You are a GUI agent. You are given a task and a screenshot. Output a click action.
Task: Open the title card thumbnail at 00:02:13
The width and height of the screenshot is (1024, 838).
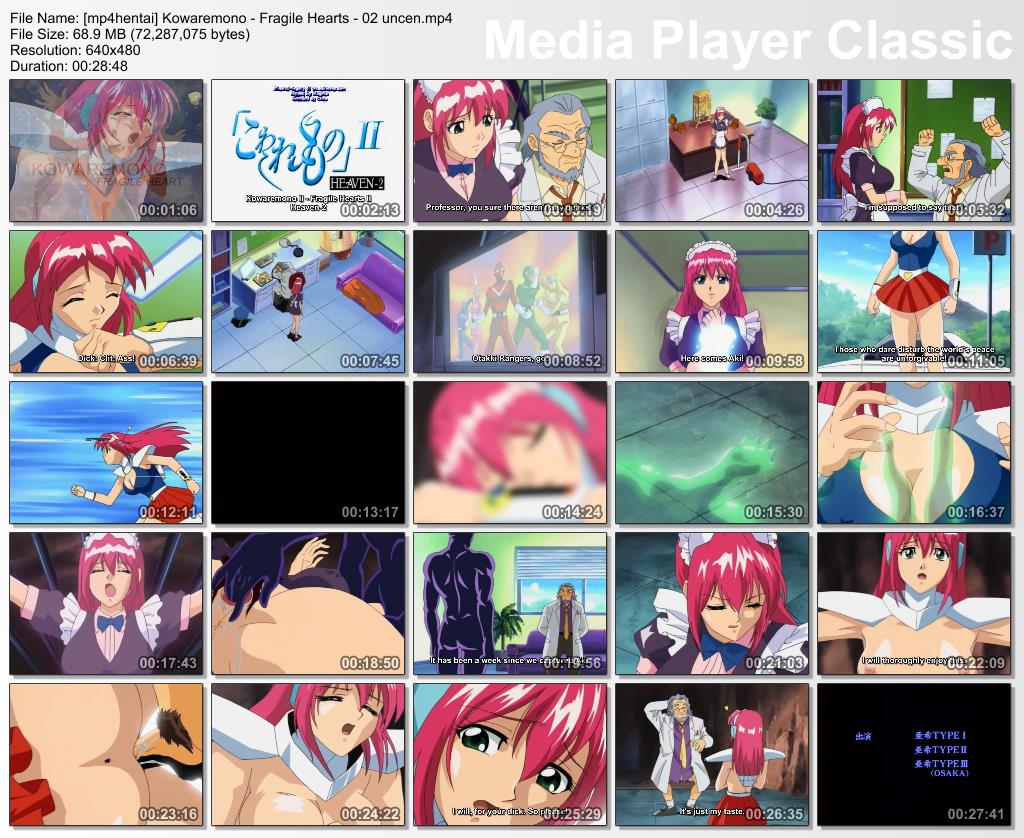click(308, 150)
